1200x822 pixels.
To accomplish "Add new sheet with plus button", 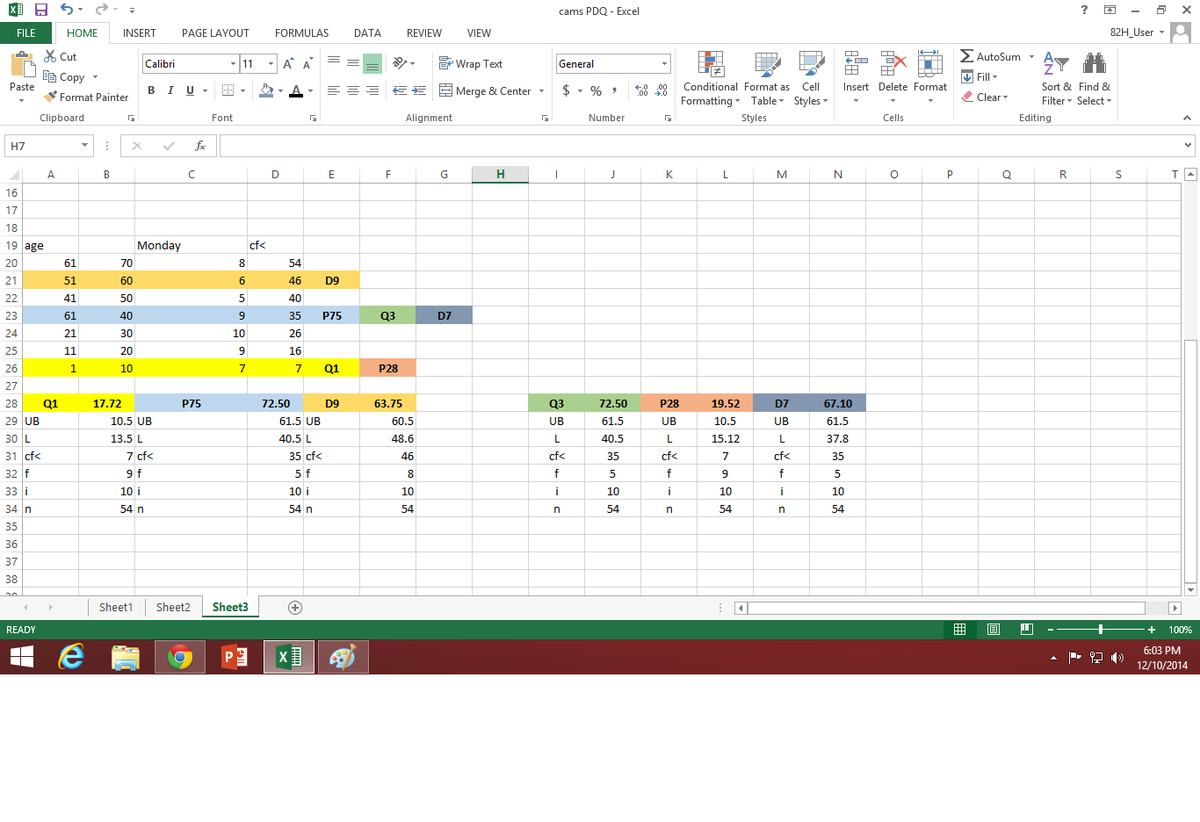I will pos(295,607).
